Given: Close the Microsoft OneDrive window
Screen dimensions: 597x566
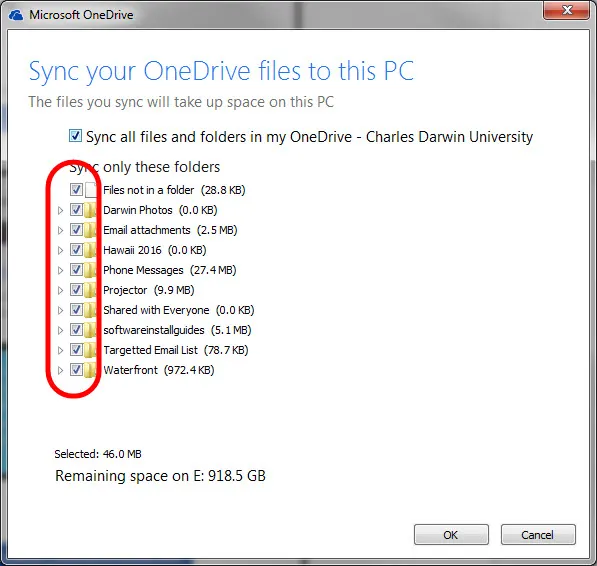Looking at the screenshot, I should [x=567, y=10].
